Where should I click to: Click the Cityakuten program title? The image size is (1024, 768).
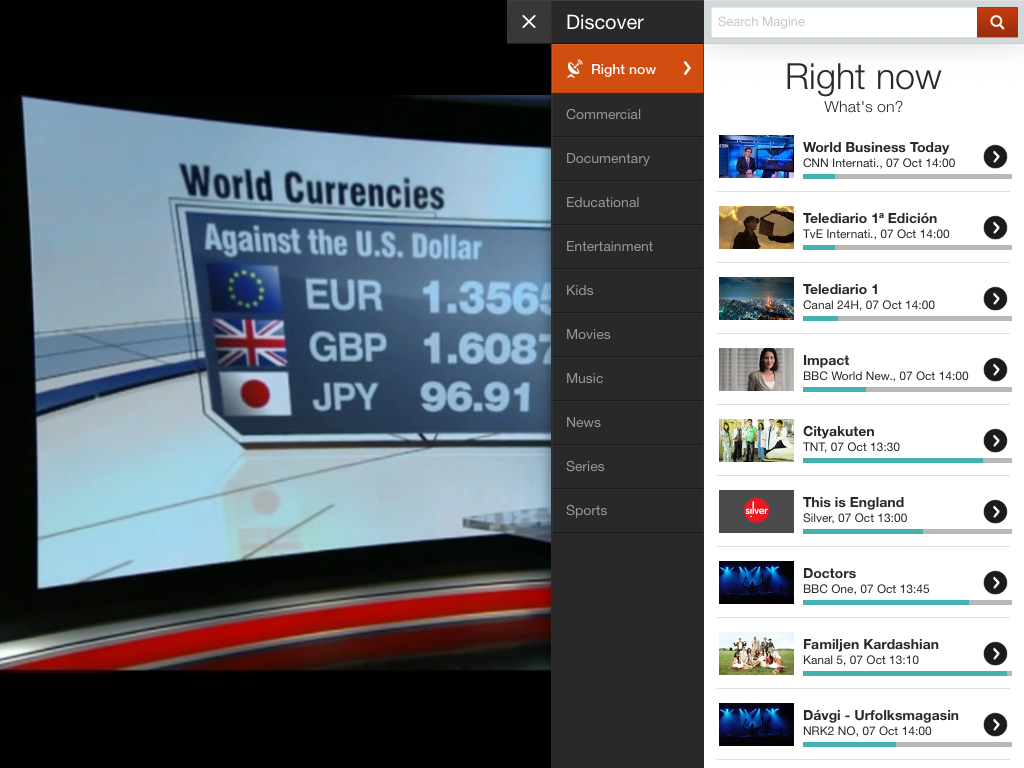(839, 431)
